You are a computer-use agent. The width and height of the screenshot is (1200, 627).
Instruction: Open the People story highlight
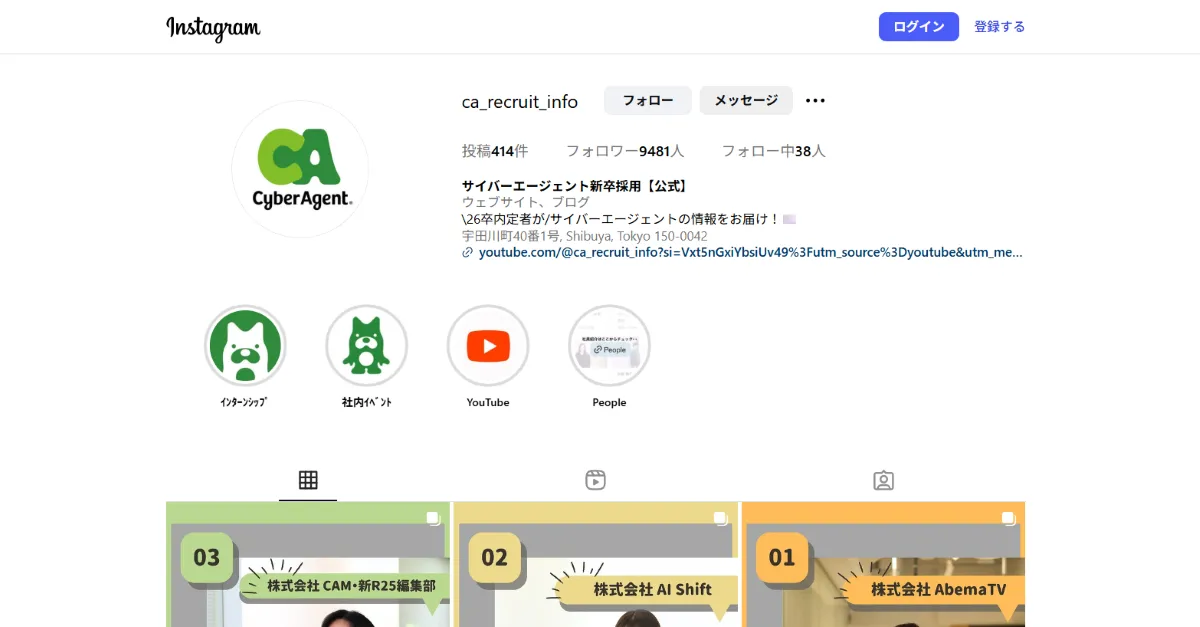point(609,346)
